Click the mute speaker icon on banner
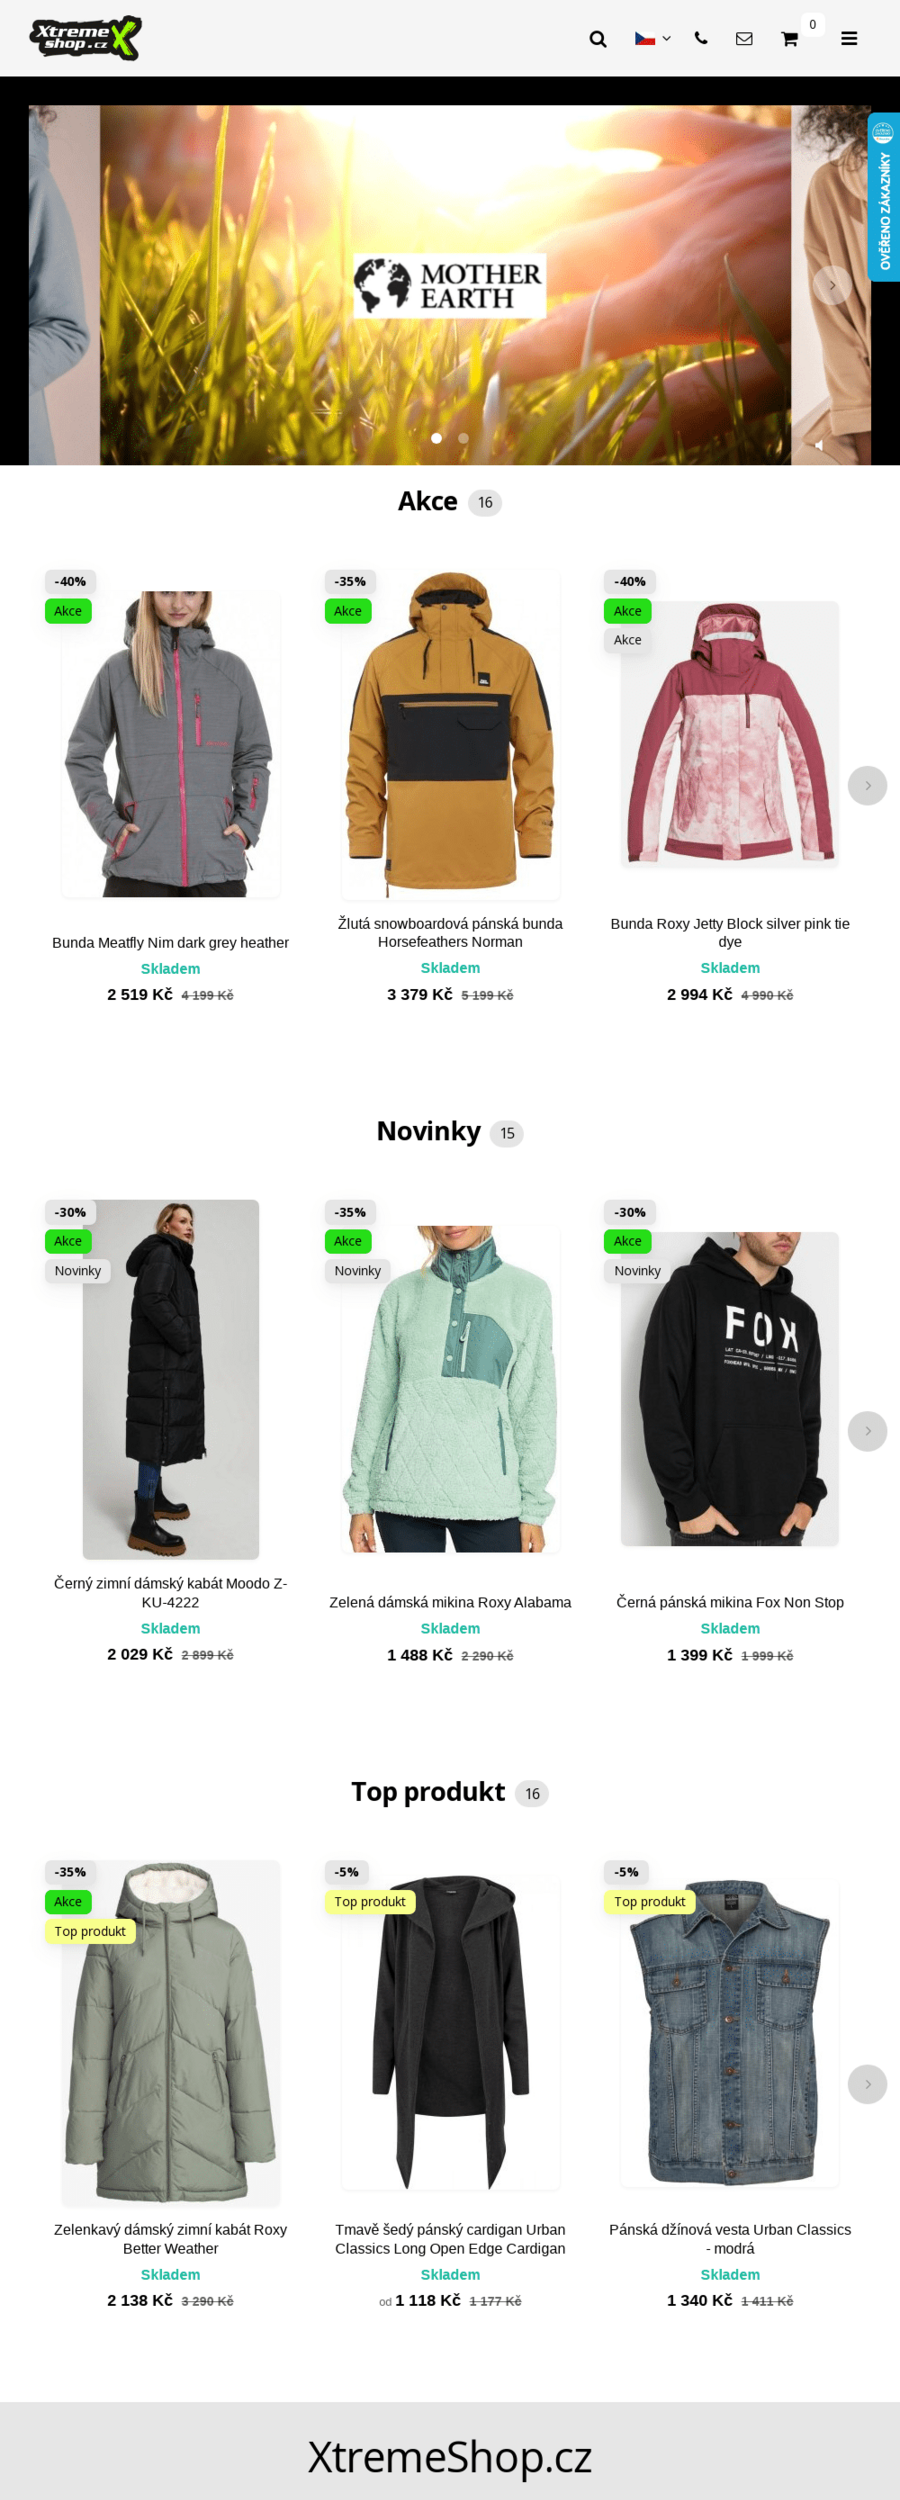This screenshot has width=900, height=2500. point(819,445)
